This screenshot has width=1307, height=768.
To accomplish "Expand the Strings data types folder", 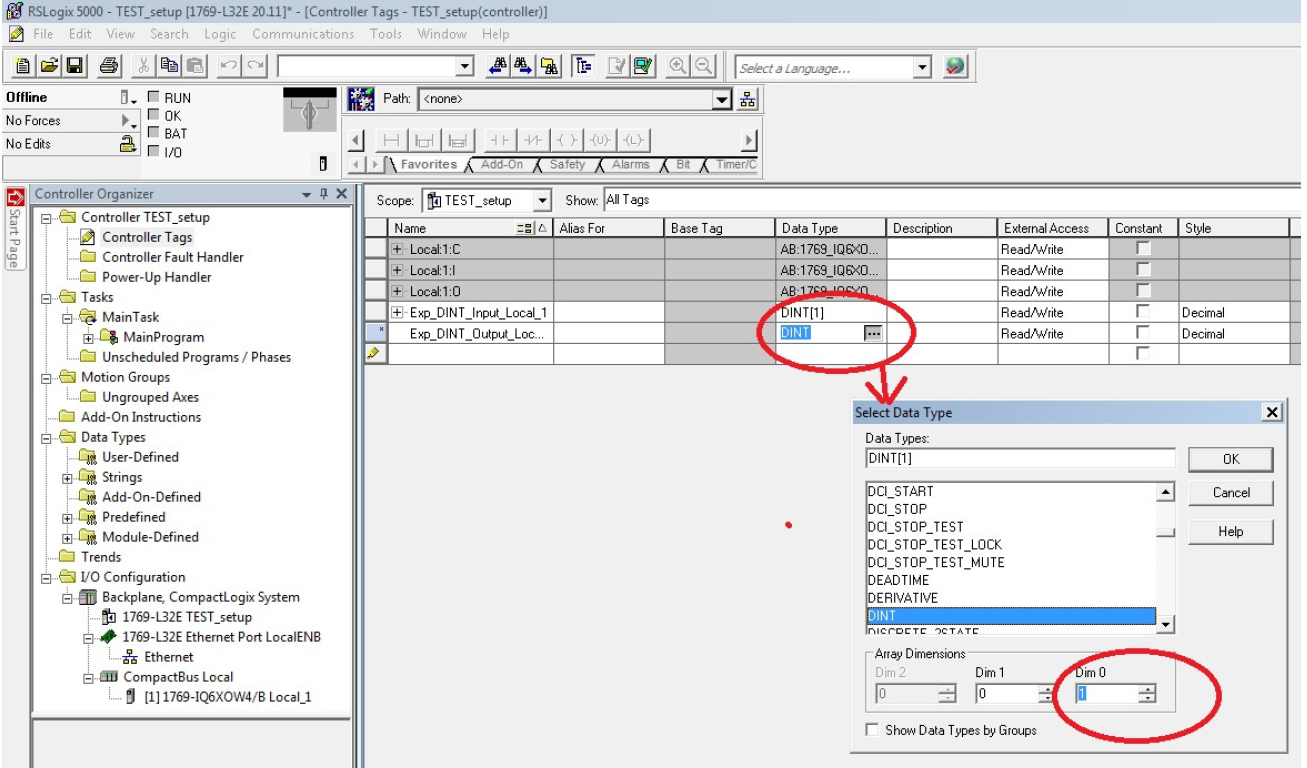I will [x=68, y=477].
